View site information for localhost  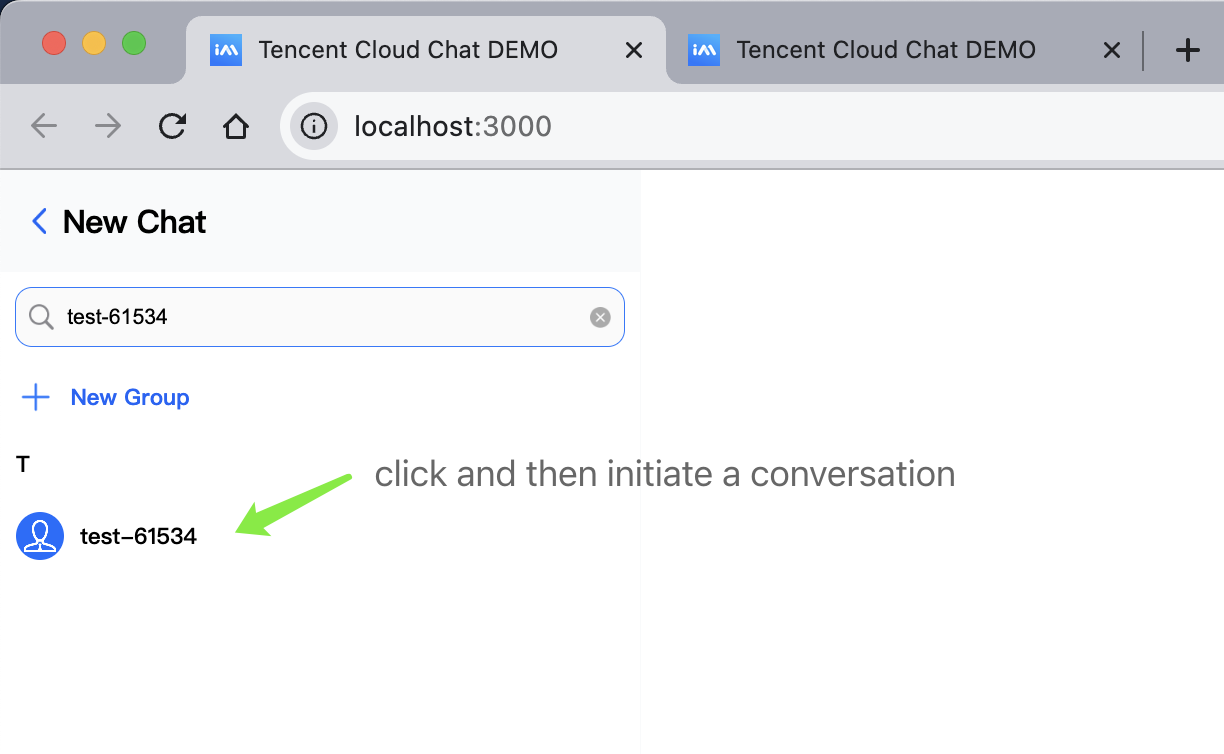coord(314,126)
